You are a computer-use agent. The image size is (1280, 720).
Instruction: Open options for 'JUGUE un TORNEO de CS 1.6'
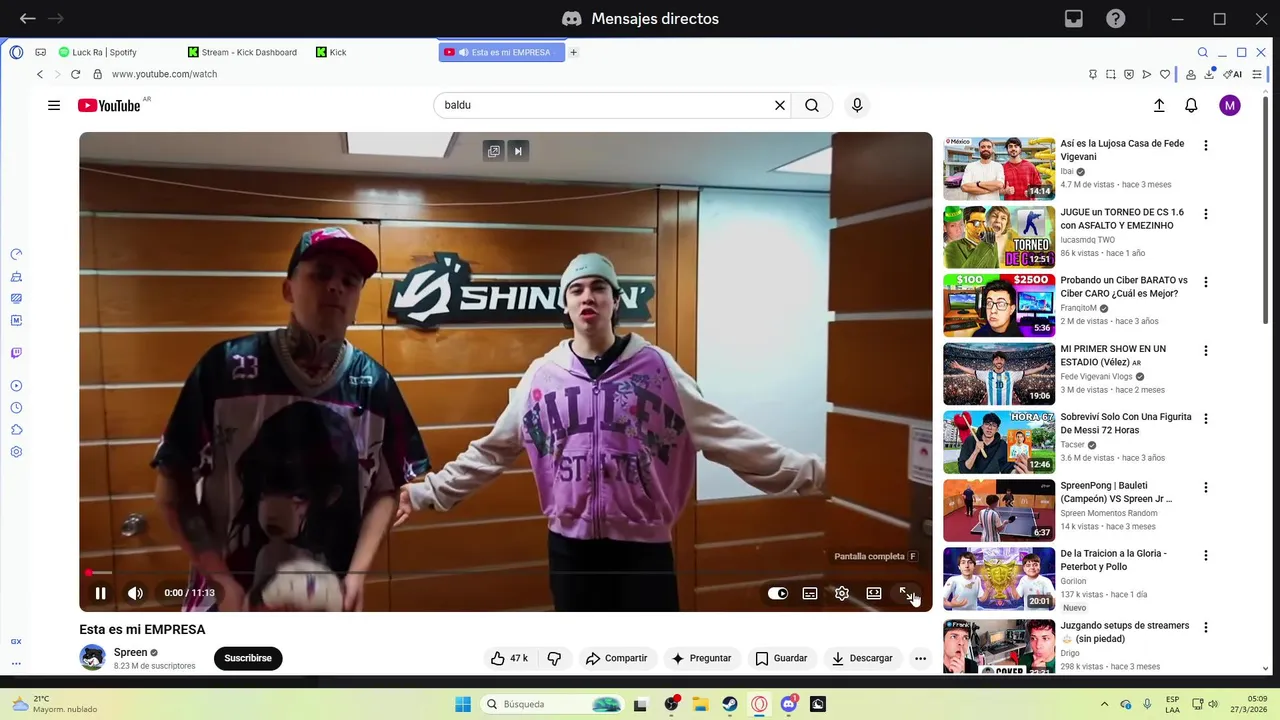[x=1206, y=214]
